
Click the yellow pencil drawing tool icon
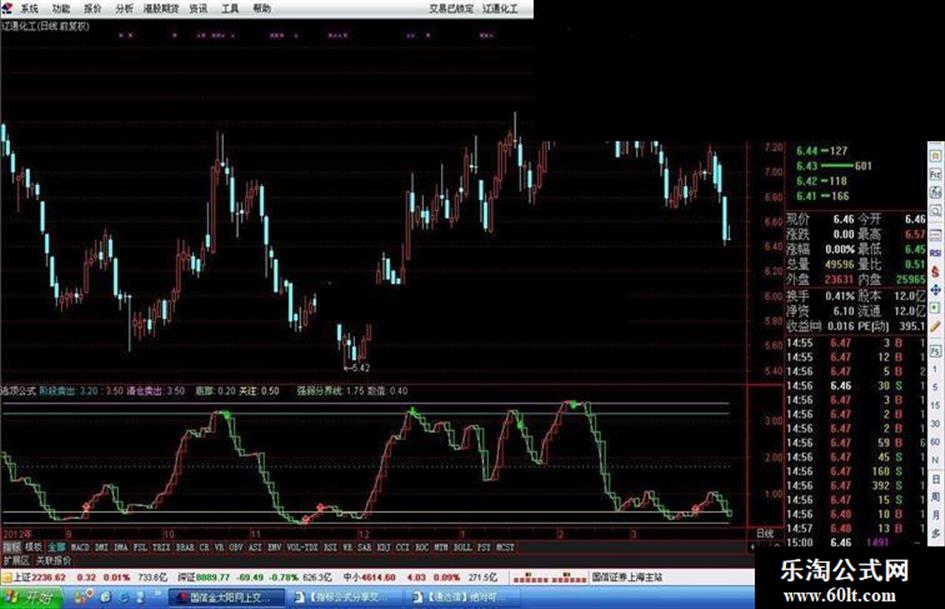[936, 327]
